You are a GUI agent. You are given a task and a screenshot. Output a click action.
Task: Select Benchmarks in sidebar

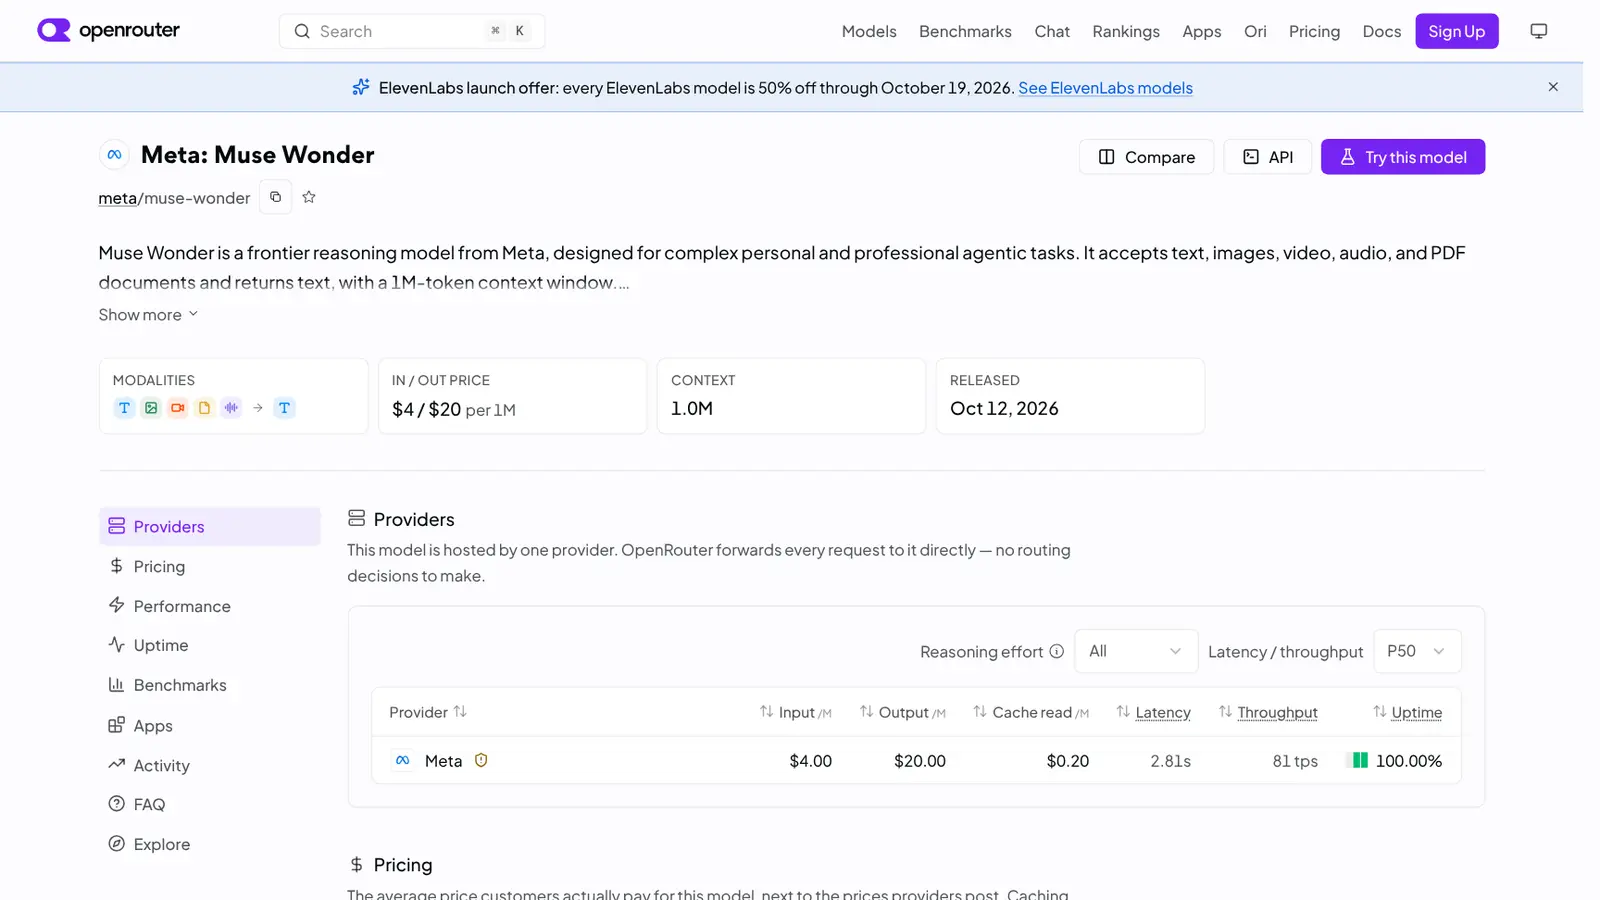click(x=210, y=685)
